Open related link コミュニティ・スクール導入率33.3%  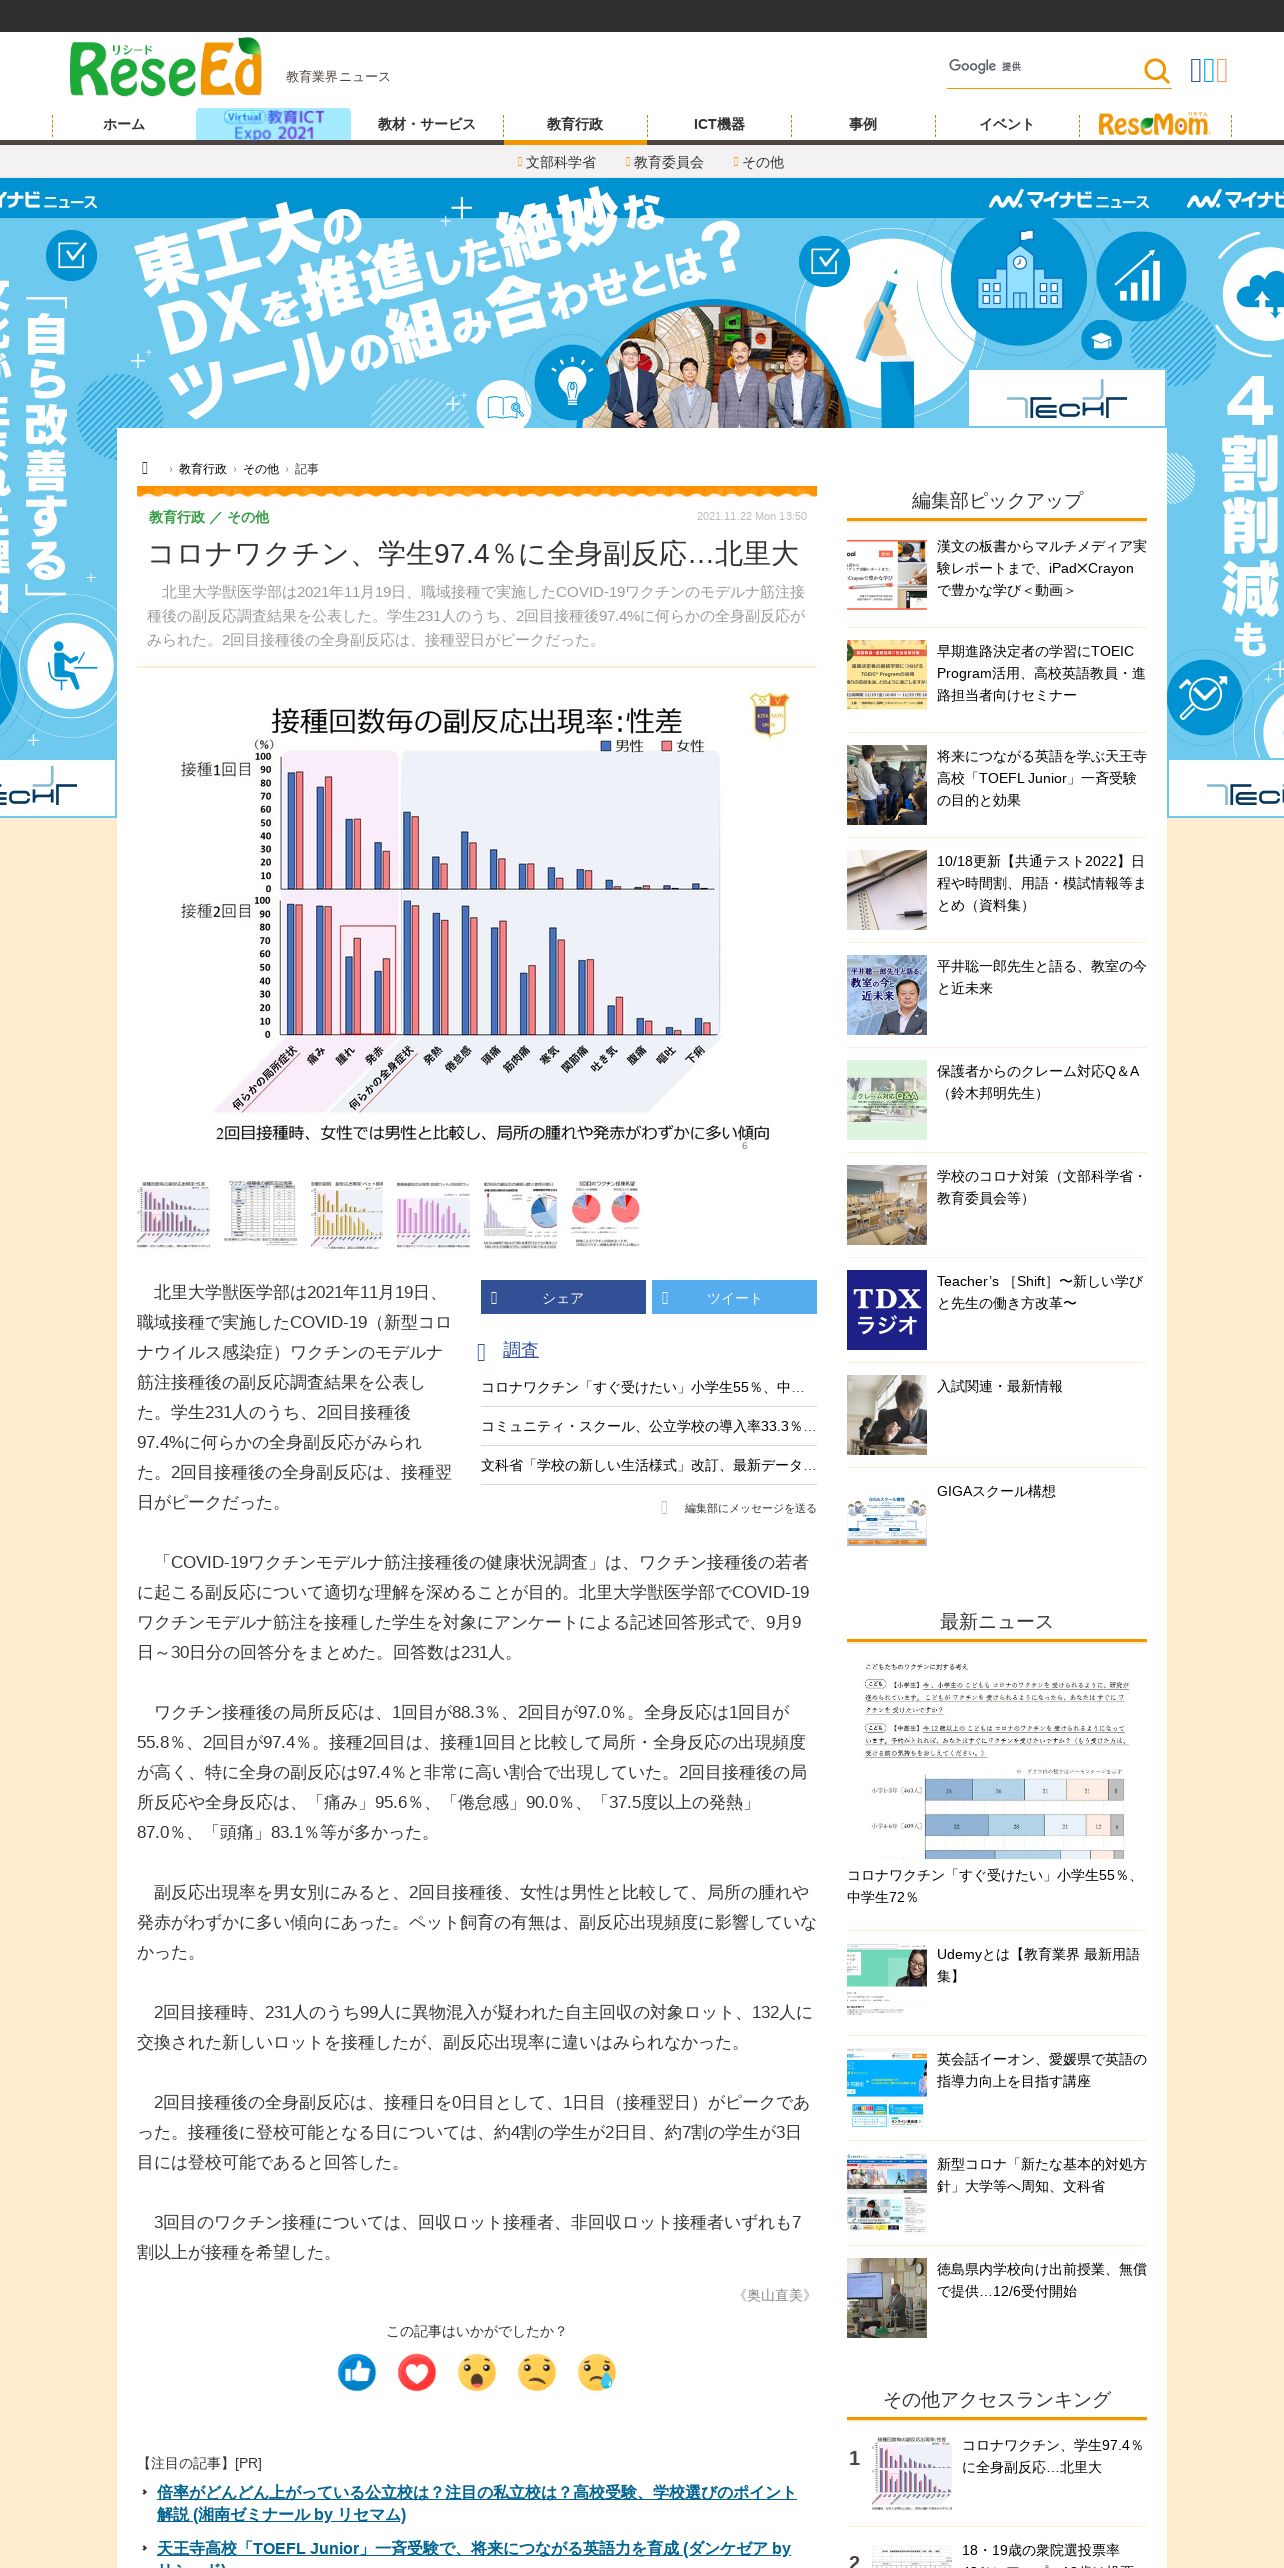(648, 1426)
